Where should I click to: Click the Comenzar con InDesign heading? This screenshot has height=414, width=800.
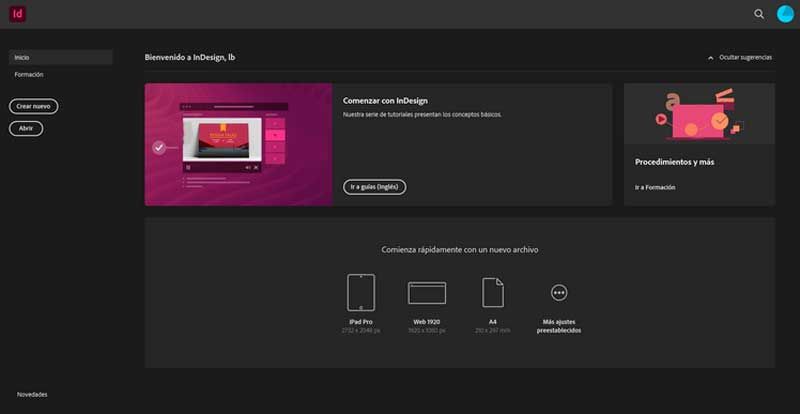pos(385,101)
